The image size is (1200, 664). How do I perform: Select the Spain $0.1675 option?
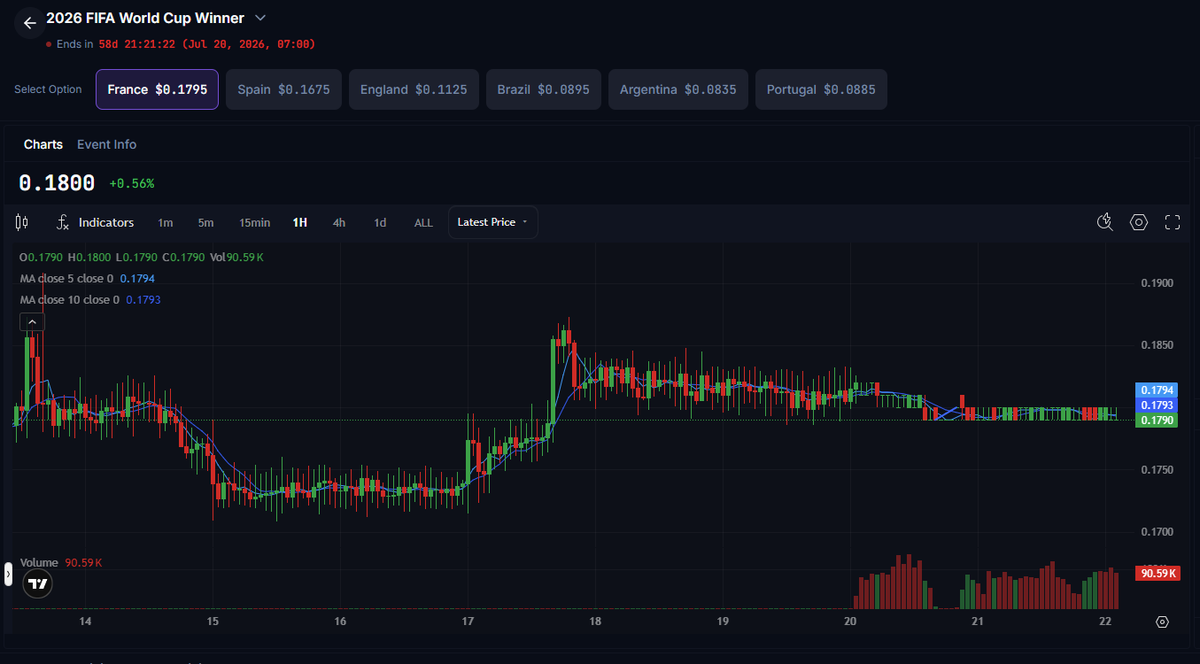click(284, 89)
